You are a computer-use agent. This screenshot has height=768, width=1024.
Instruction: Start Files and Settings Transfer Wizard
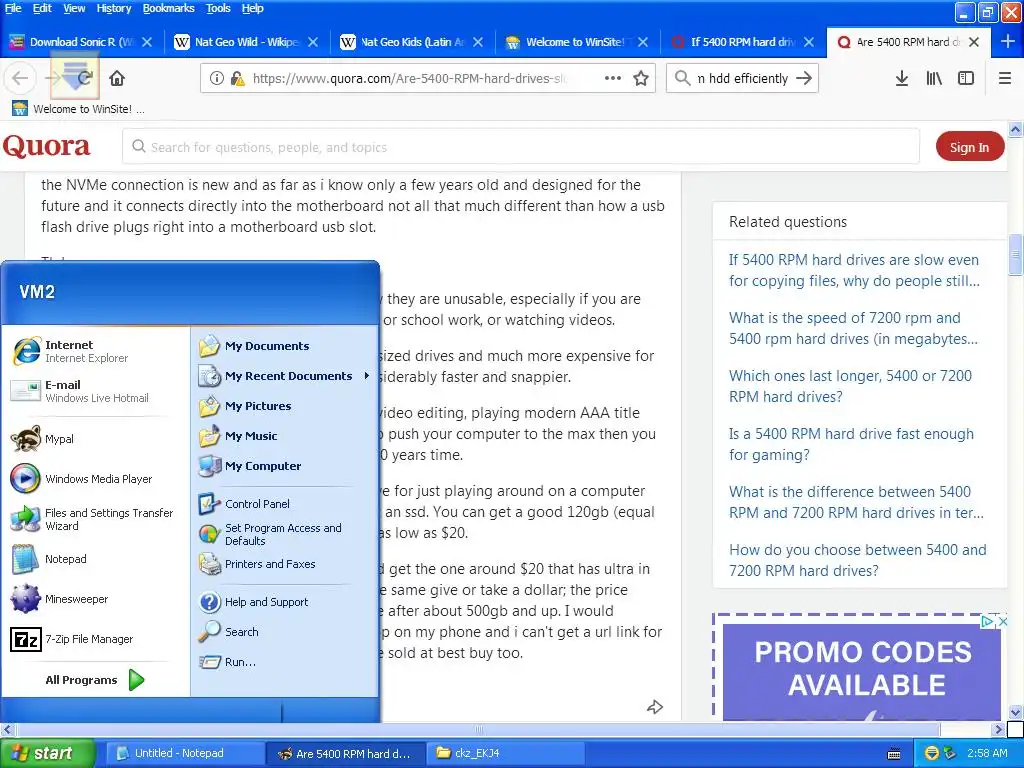click(91, 519)
